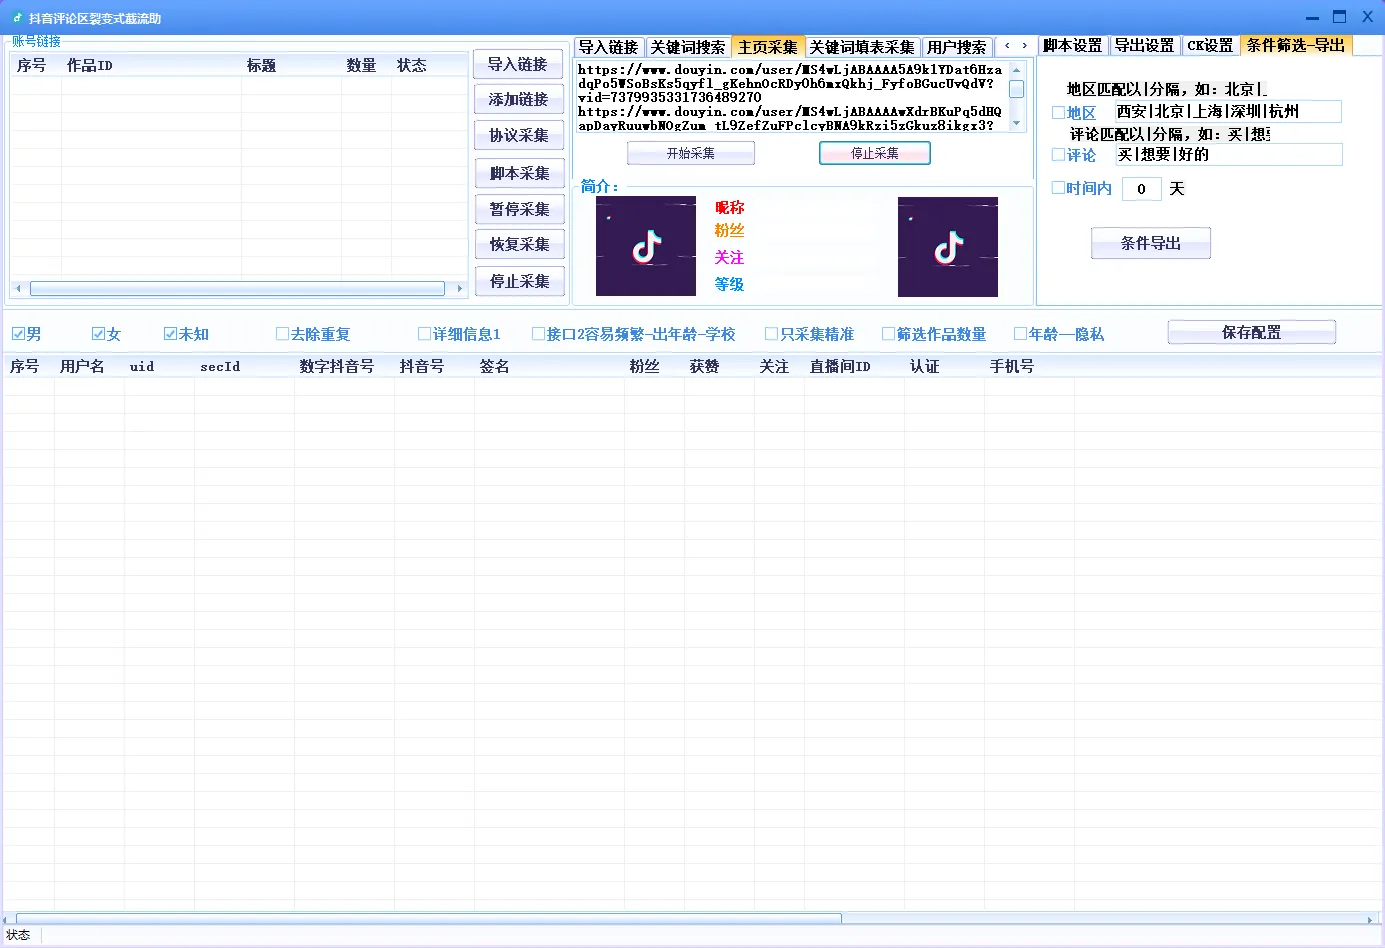Click the days number field showing 0
The width and height of the screenshot is (1385, 948).
click(1141, 189)
